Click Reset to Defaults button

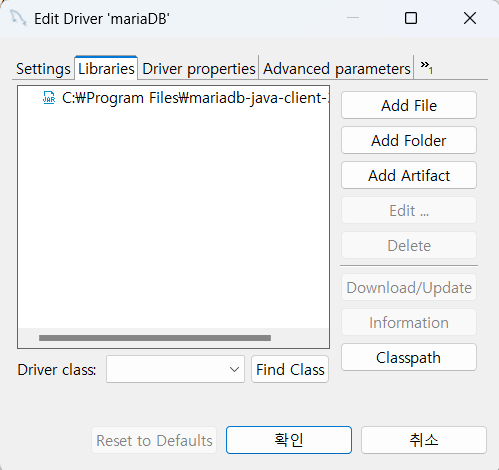point(154,440)
